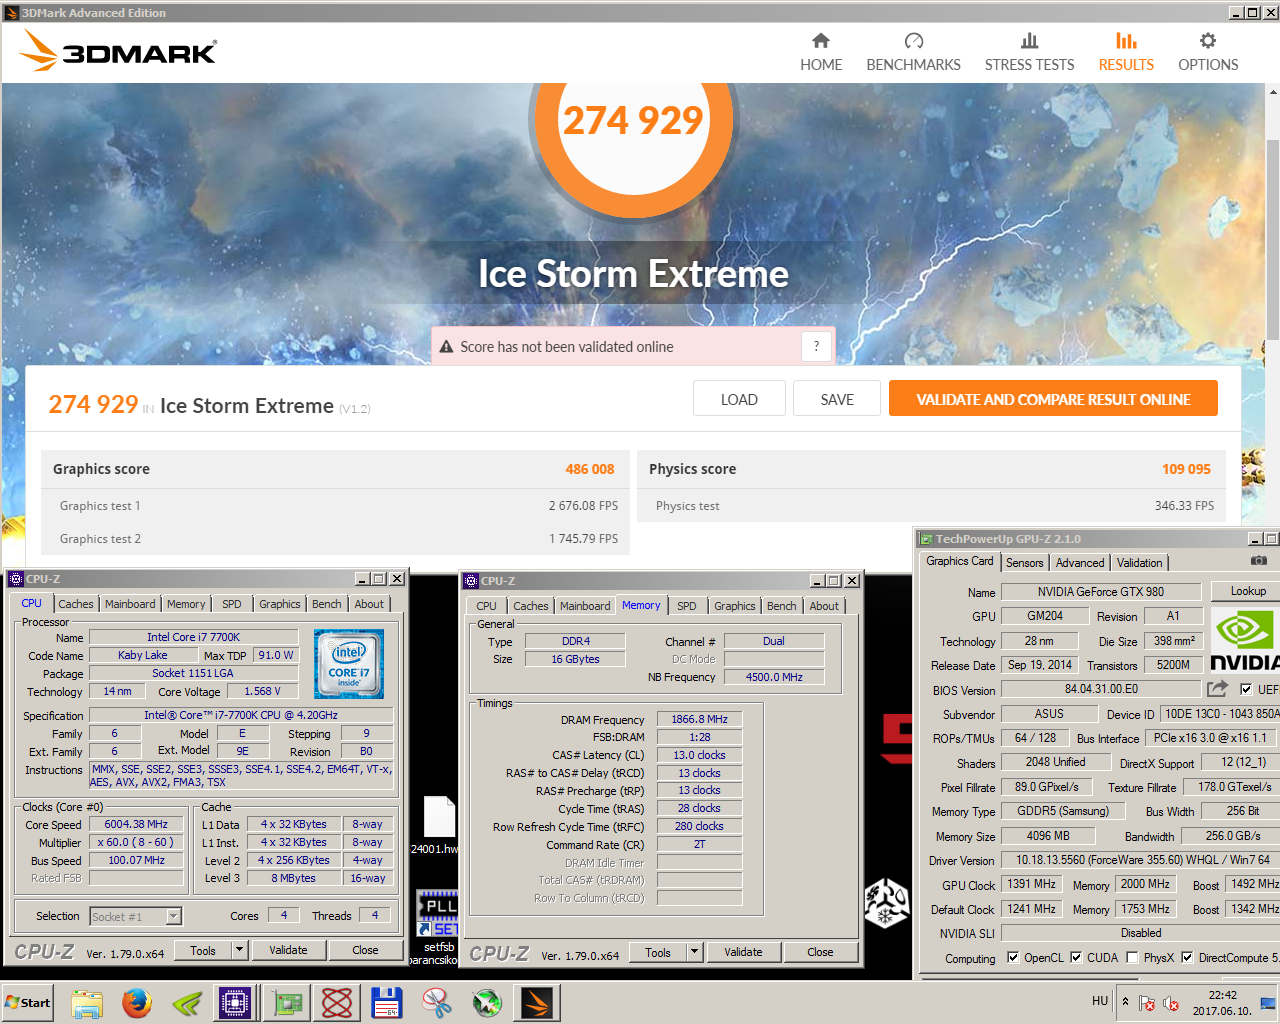Screen dimensions: 1280x1024
Task: Open Graphics tab in right CPU-Z window
Action: [734, 606]
